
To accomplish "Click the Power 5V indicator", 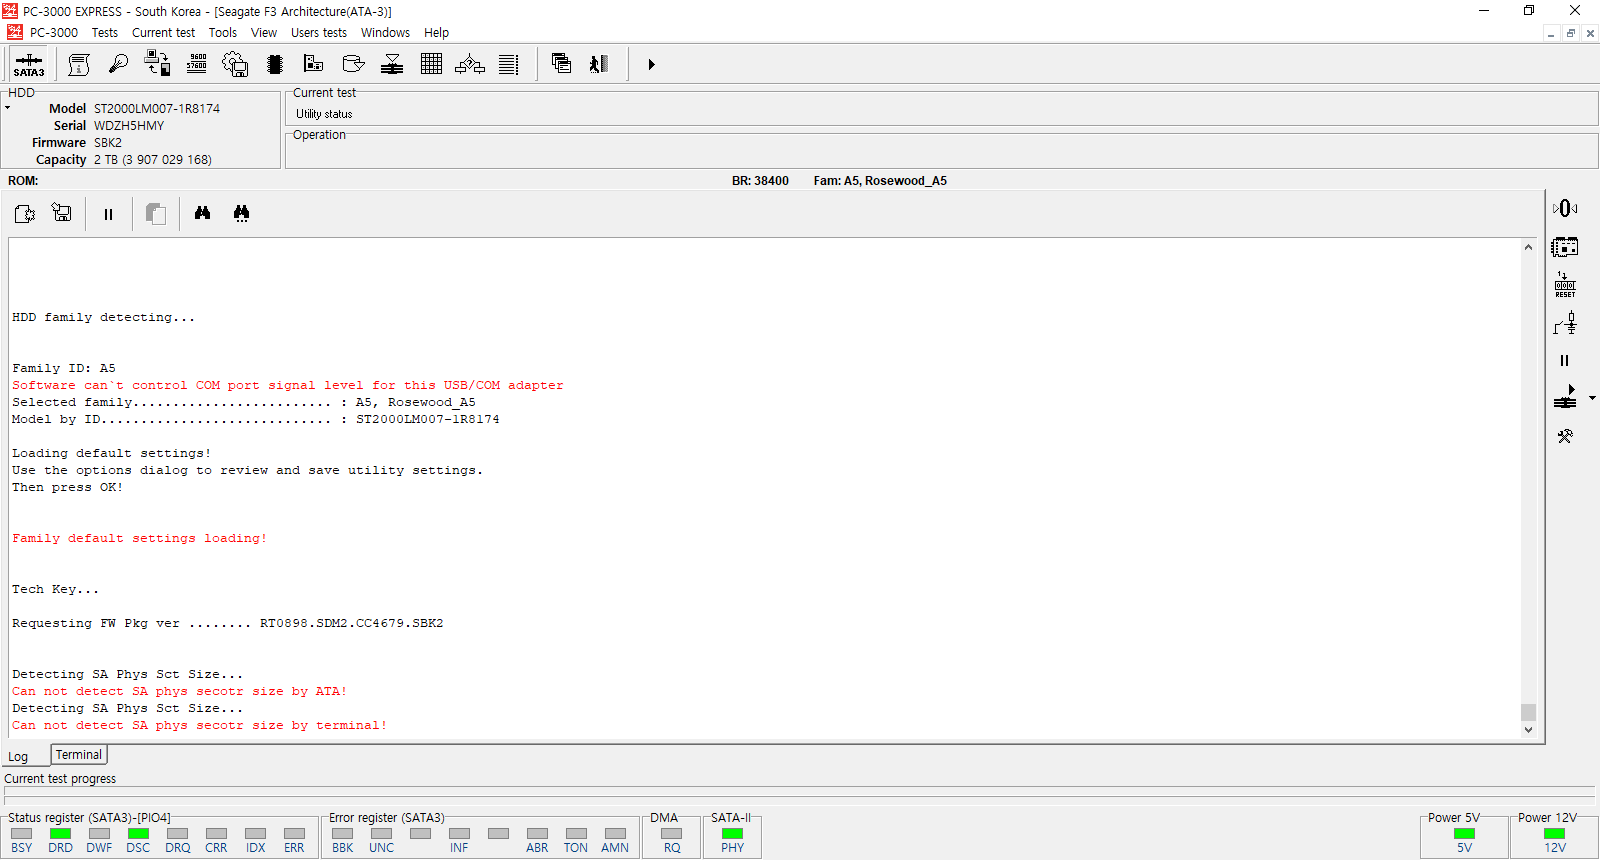I will click(x=1465, y=834).
